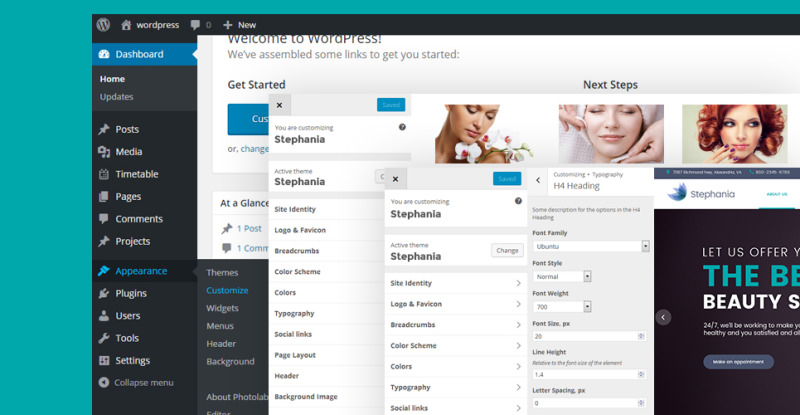800x415 pixels.
Task: Open Themes in Appearance submenu
Action: 222,273
